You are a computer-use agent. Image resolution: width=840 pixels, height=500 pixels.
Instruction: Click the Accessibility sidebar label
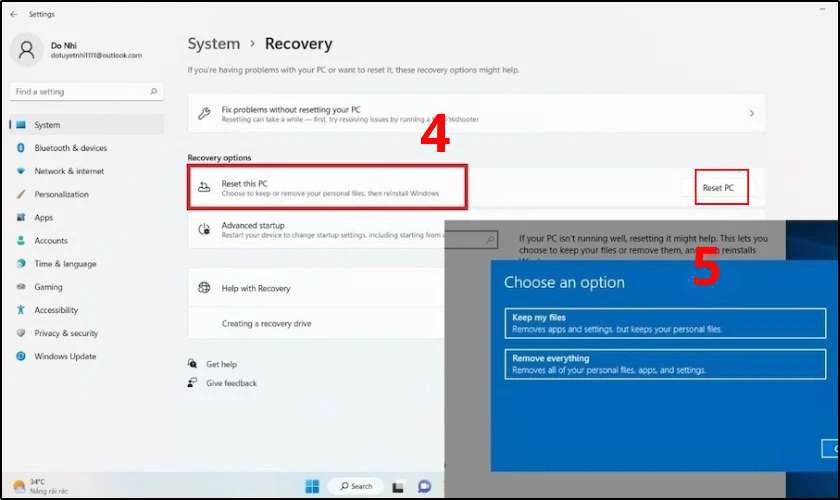(56, 310)
